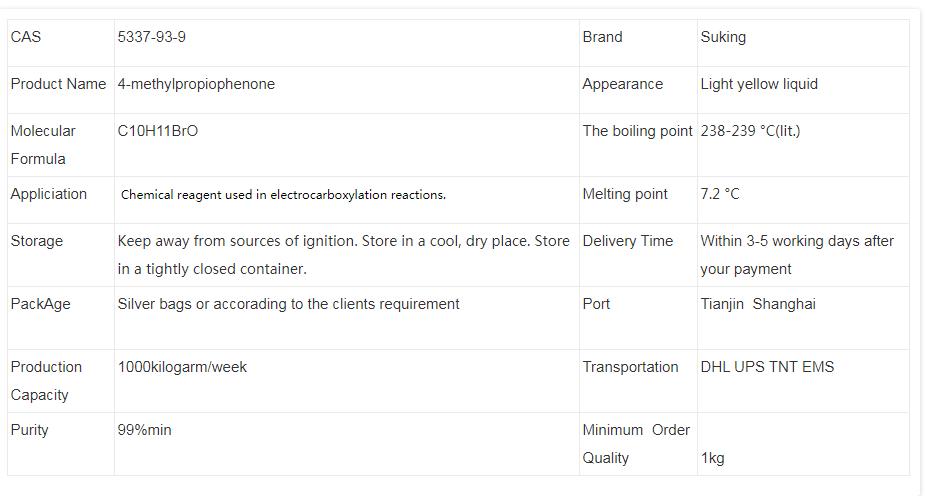Image resolution: width=925 pixels, height=496 pixels.
Task: Click the minimum order value 1kg
Action: coord(712,458)
